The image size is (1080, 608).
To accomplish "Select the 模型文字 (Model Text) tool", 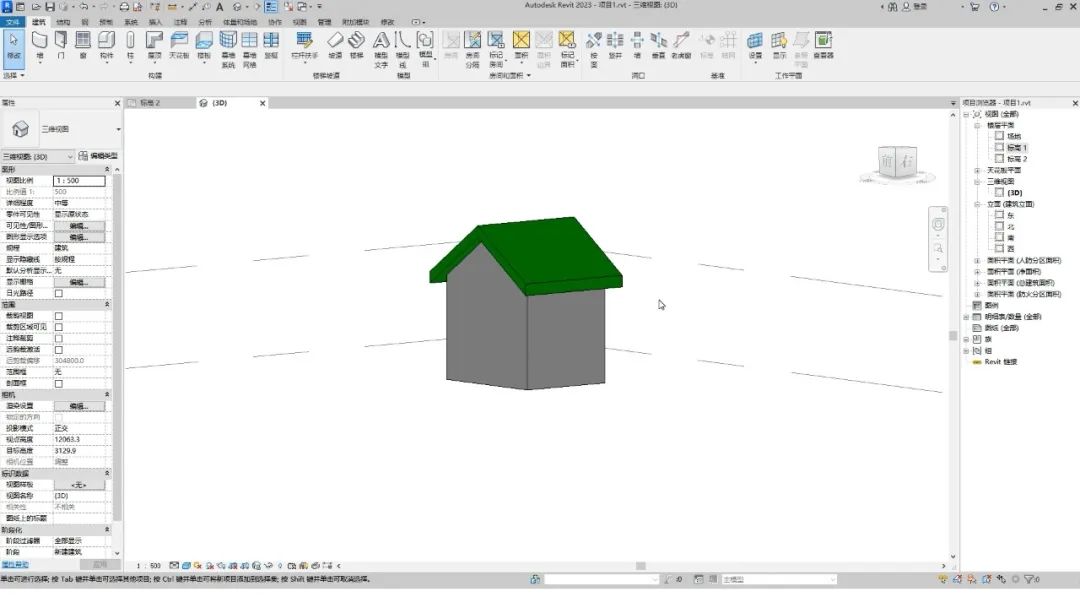I will [x=381, y=50].
